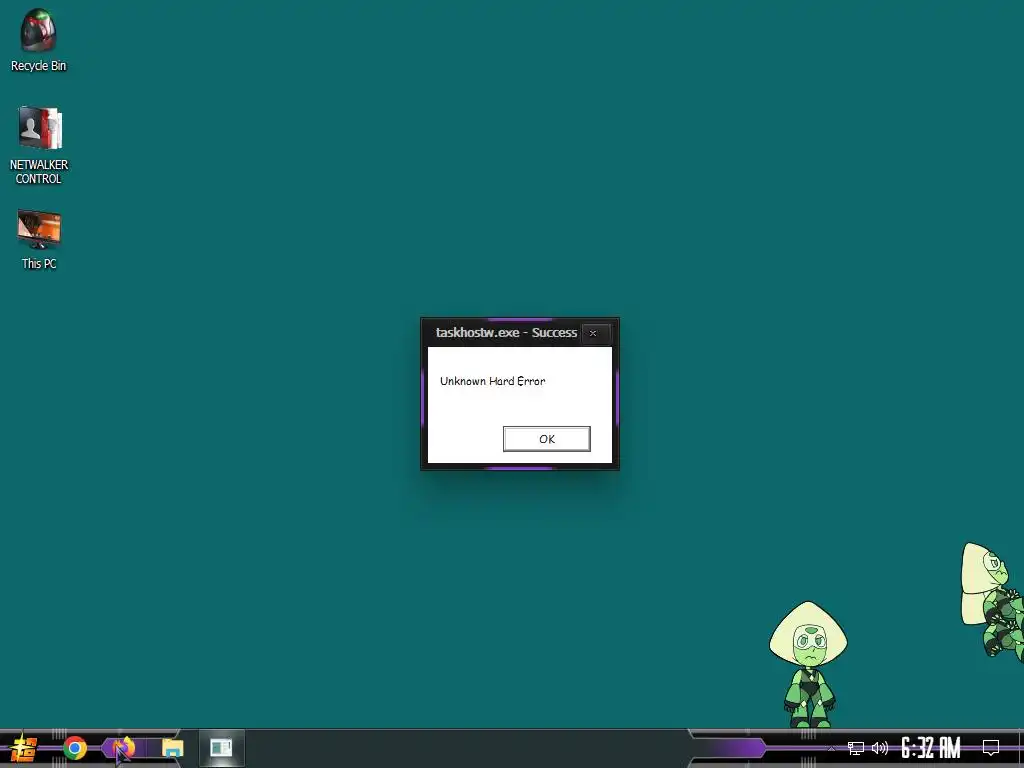Switch to the active dialog taskbar item

pos(221,748)
